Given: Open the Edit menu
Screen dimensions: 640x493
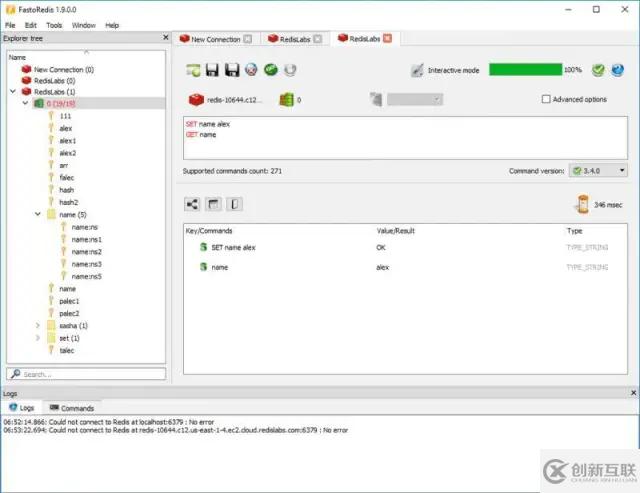Looking at the screenshot, I should (x=31, y=25).
